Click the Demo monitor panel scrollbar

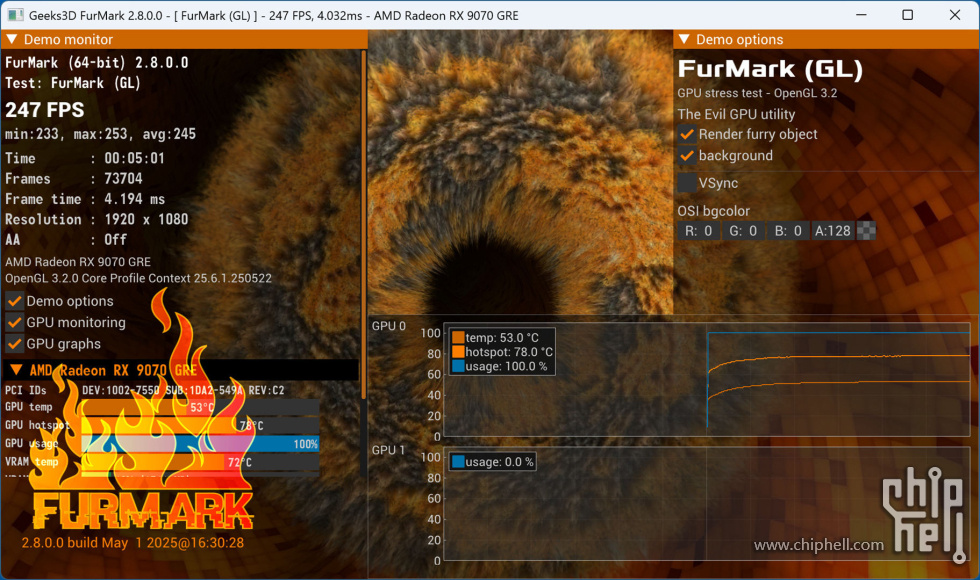[364, 225]
